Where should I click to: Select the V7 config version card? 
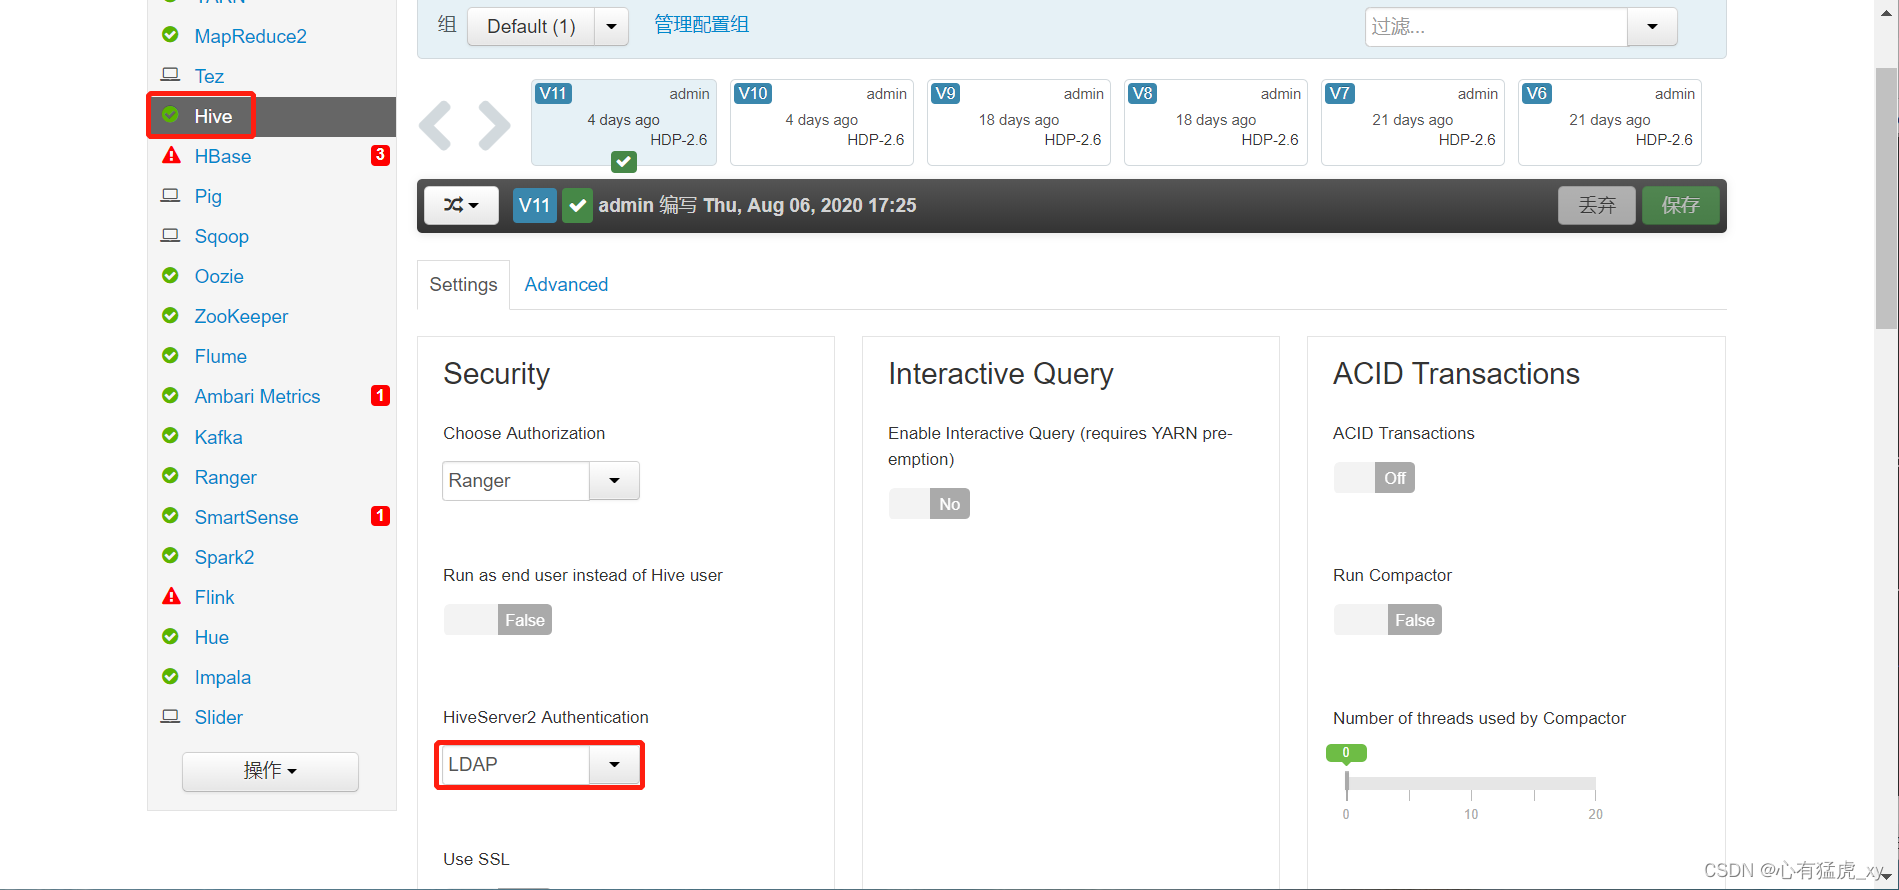click(x=1413, y=122)
